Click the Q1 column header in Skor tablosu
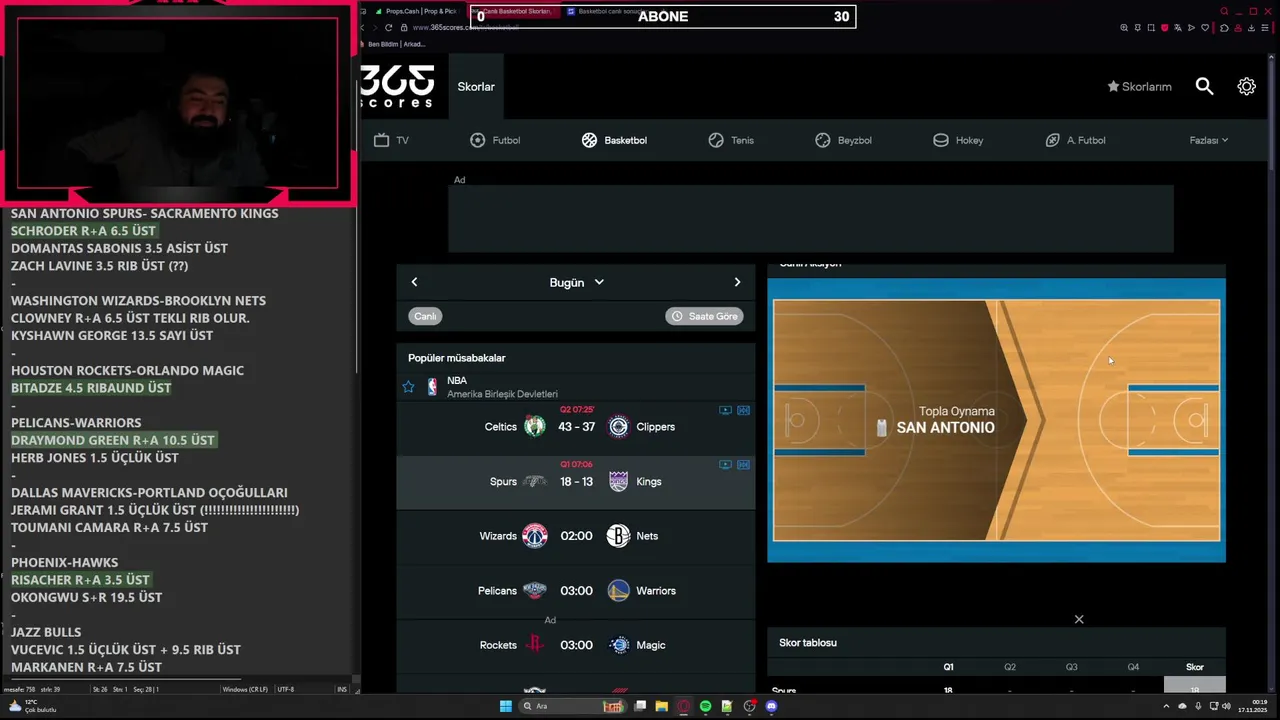 click(949, 667)
